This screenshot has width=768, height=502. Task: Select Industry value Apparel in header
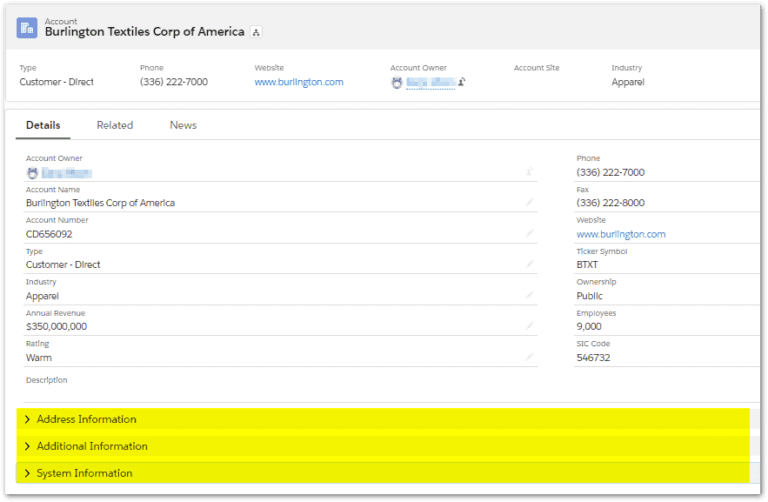628,82
